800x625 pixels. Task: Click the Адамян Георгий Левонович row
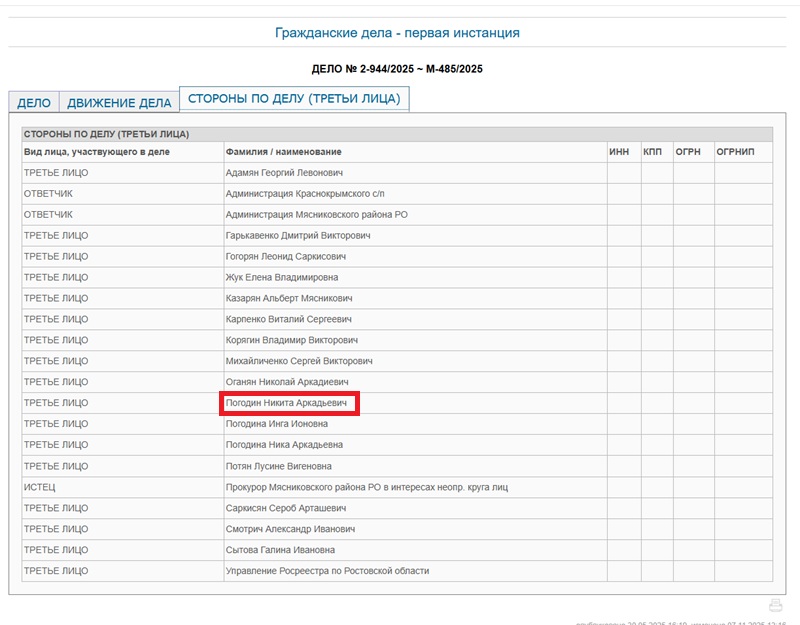coord(285,173)
